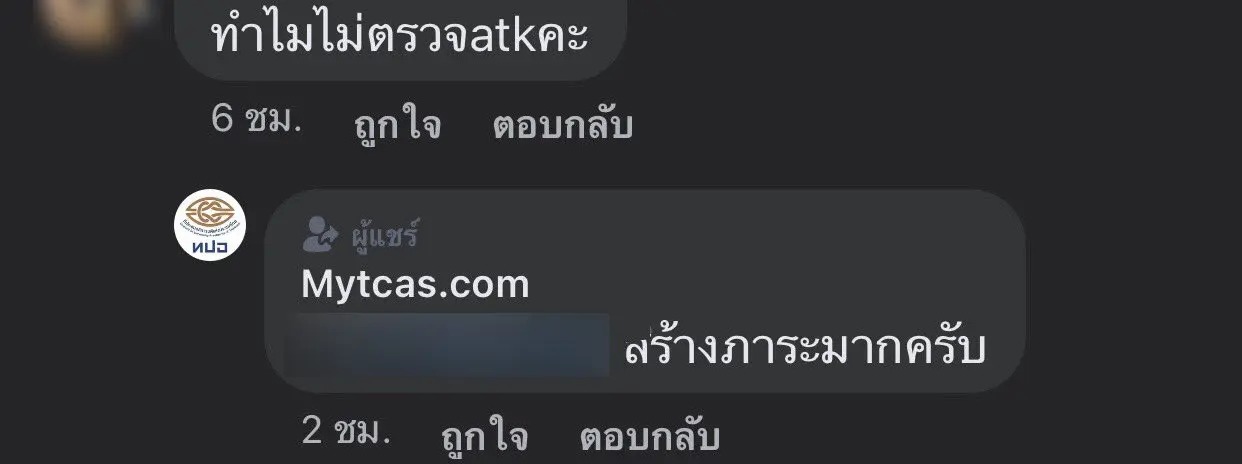Like the Mytcas.com reply

tap(484, 436)
